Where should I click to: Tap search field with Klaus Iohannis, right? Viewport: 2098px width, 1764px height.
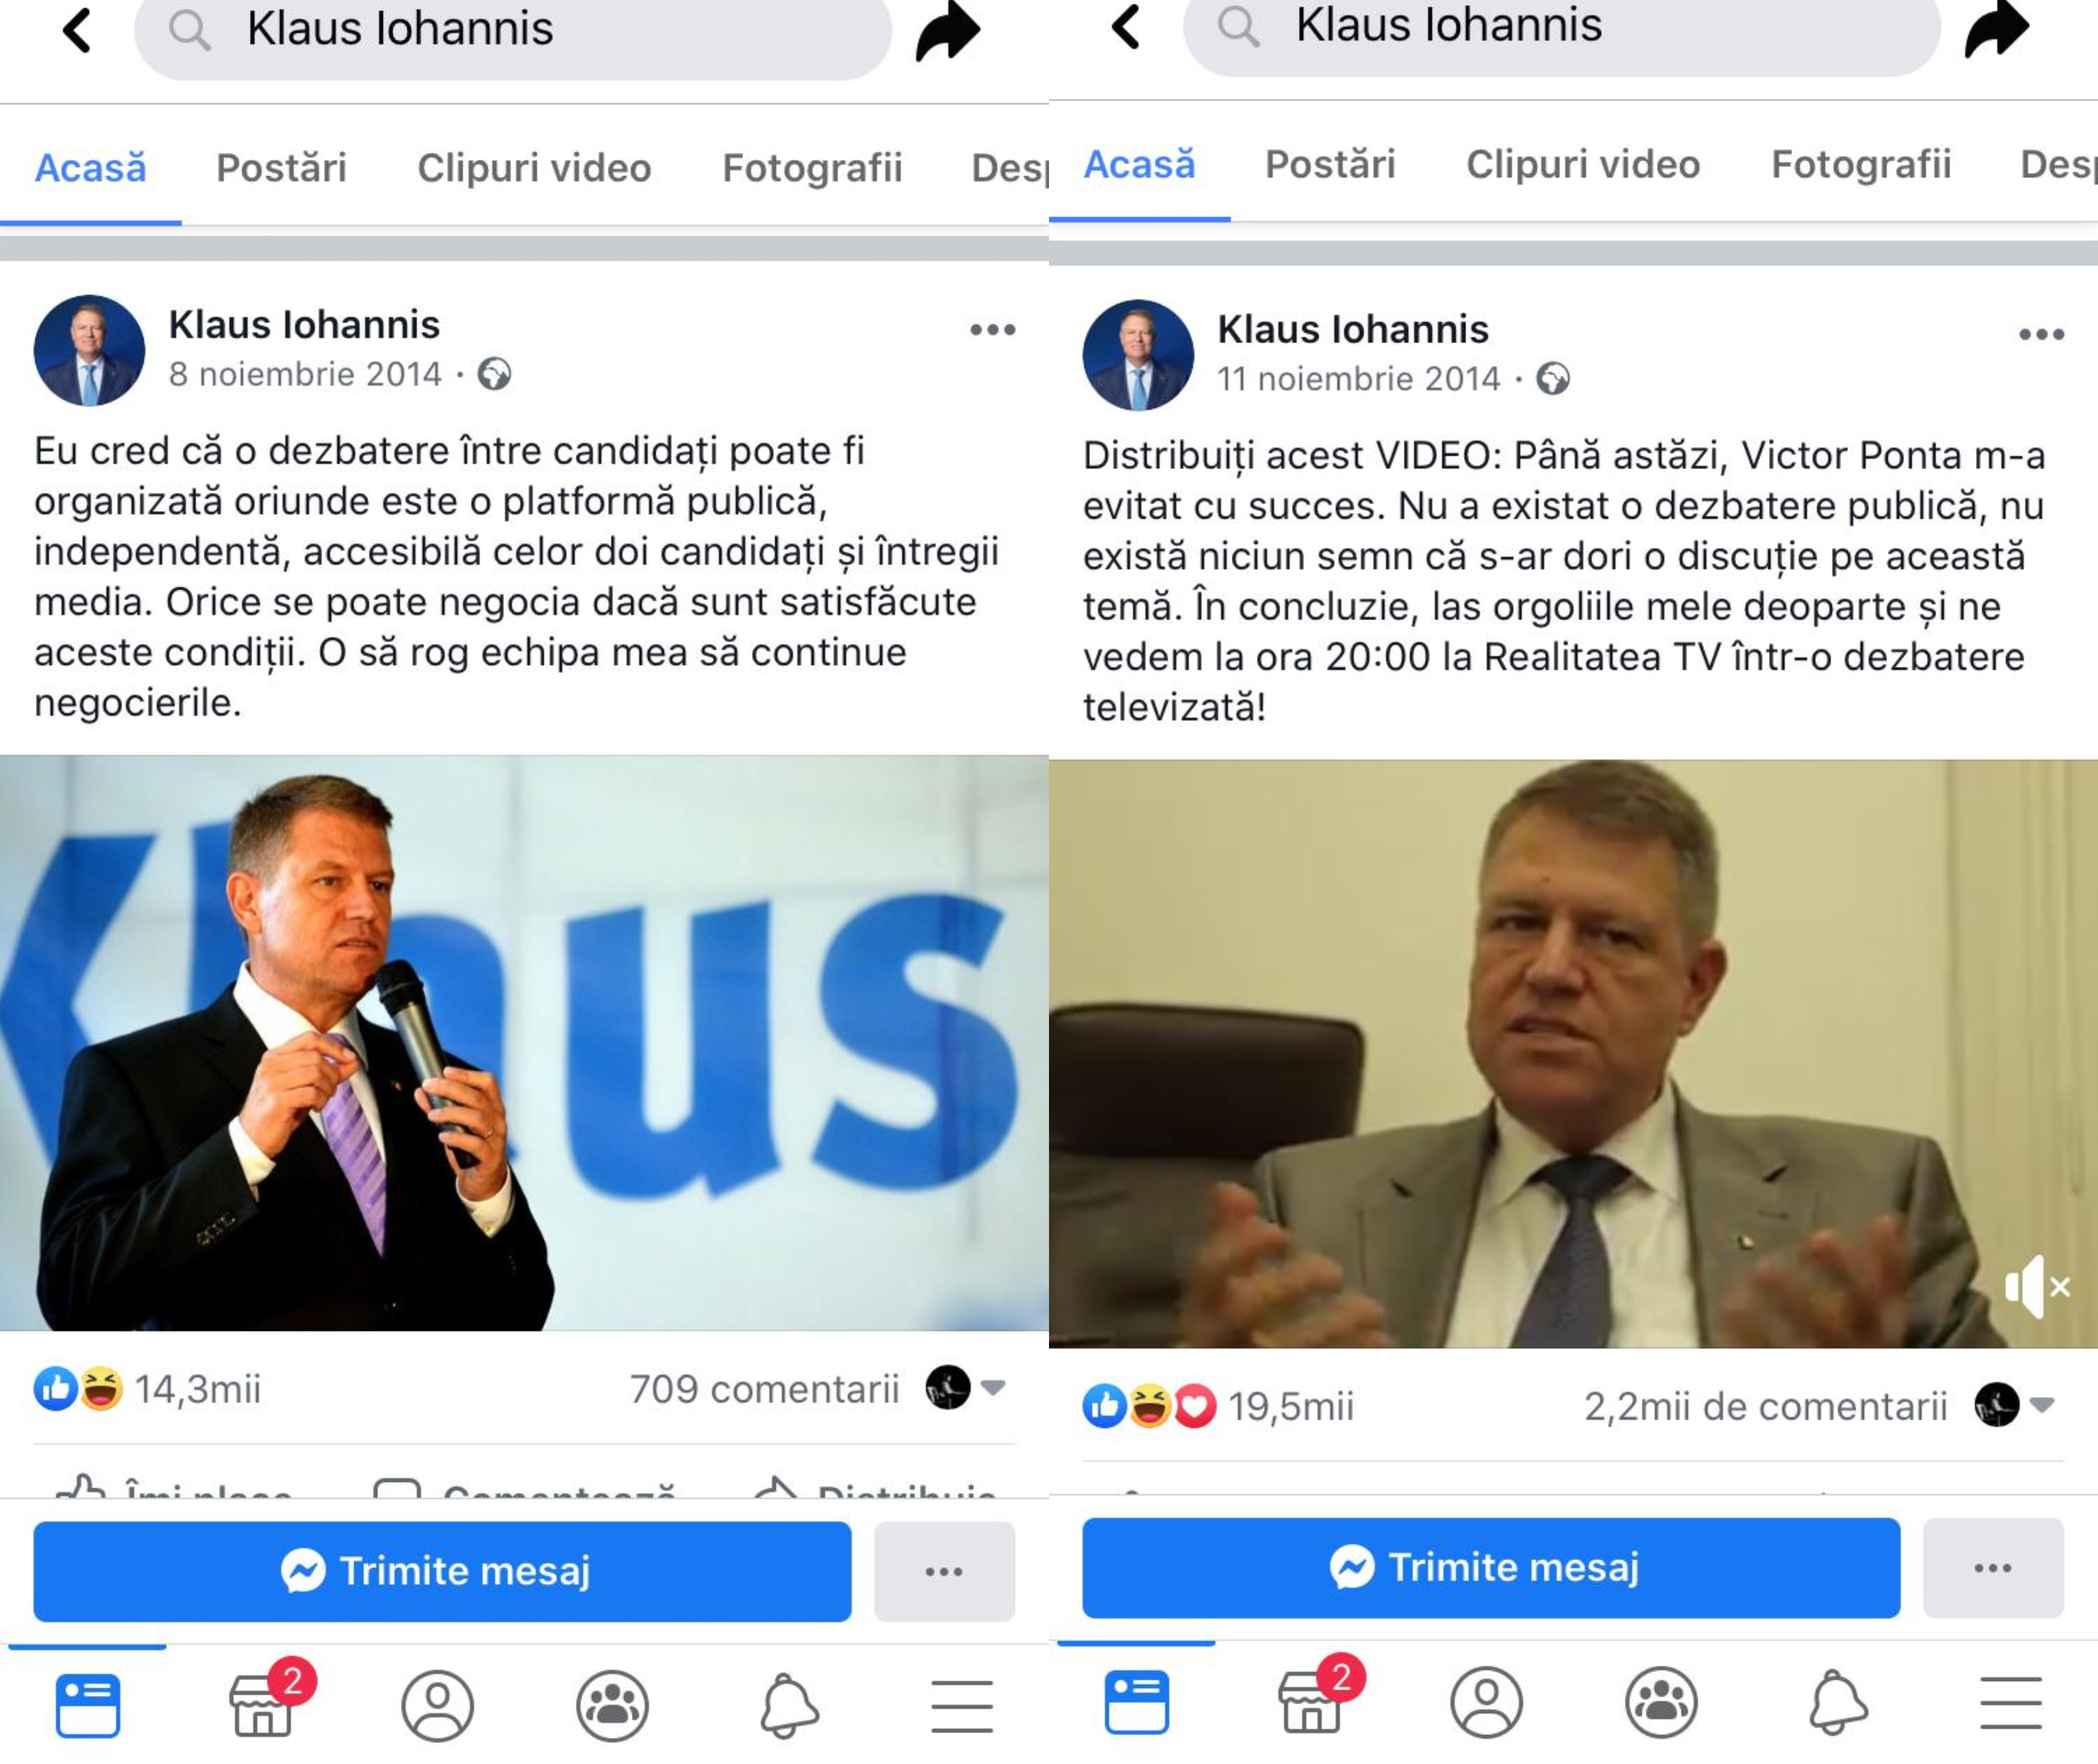[1561, 29]
